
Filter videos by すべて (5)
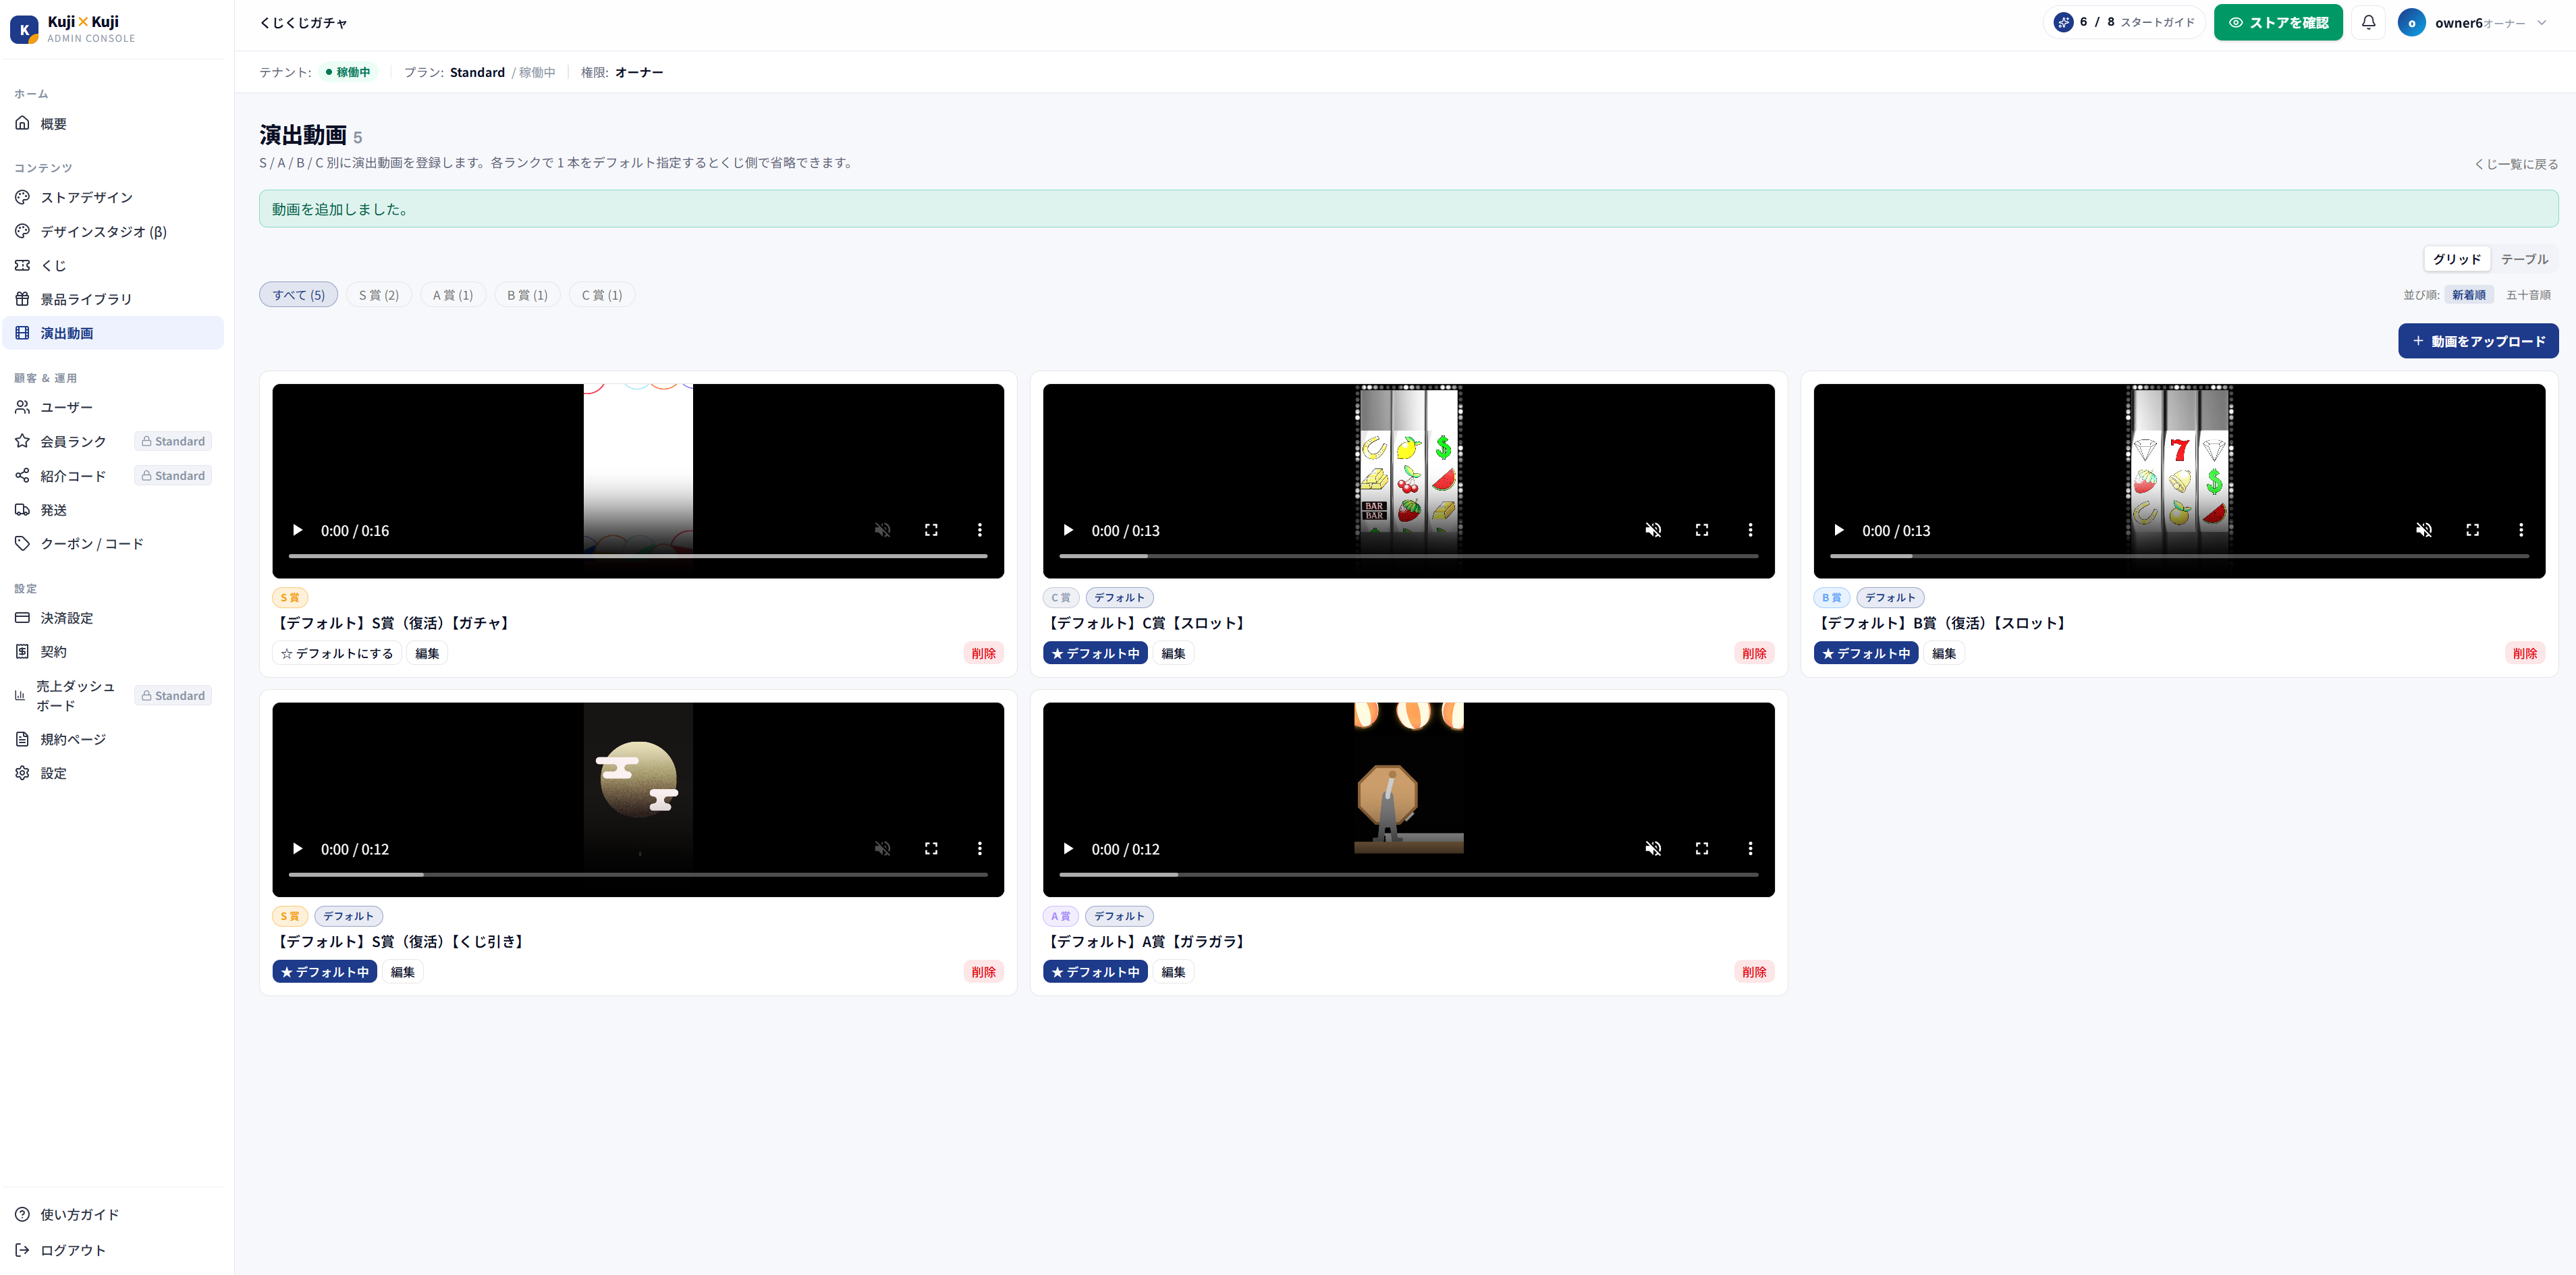(298, 295)
